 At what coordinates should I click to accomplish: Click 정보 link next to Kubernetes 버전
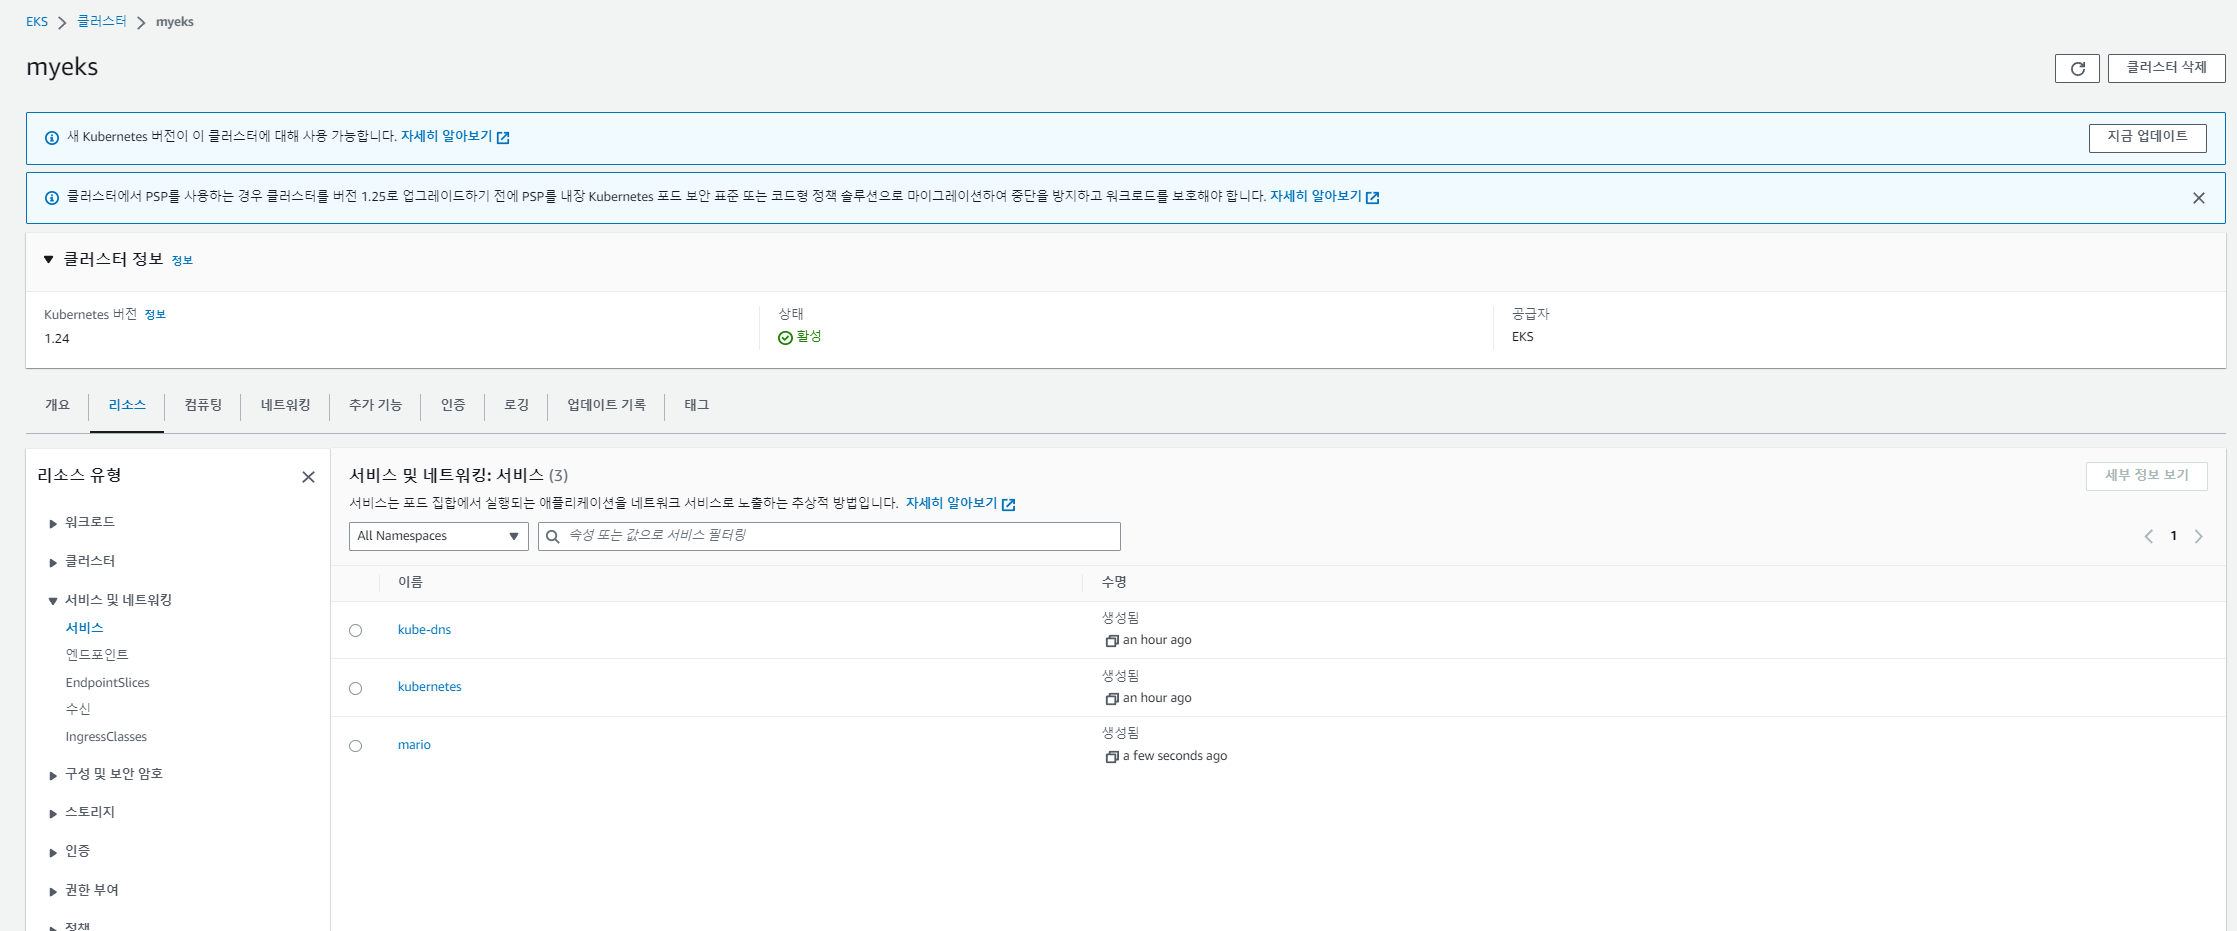tap(155, 314)
